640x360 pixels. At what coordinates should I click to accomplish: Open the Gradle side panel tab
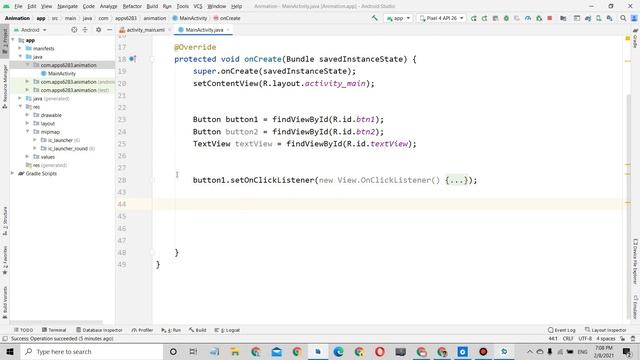point(635,39)
